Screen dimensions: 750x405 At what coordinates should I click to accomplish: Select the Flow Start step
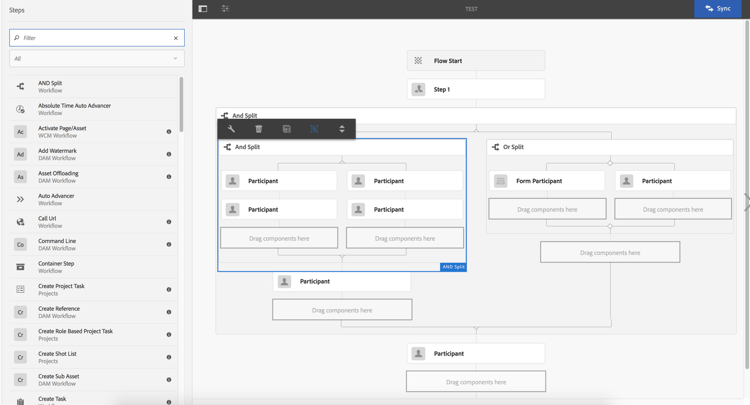click(476, 61)
